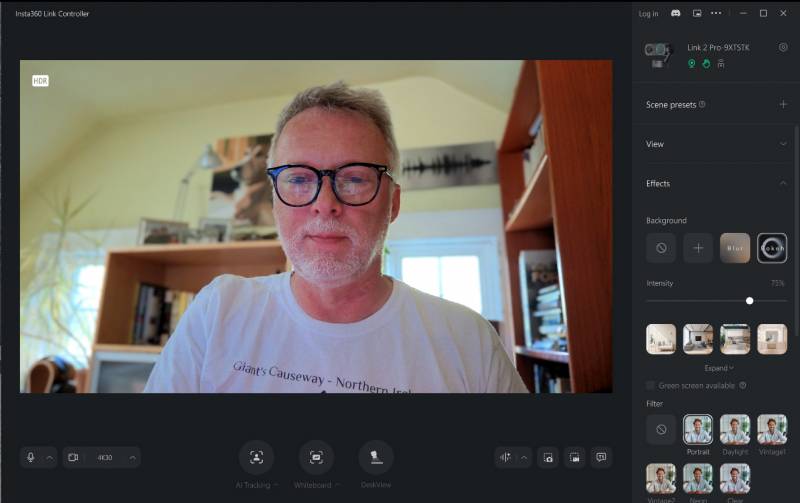Take a snapshot with capture icon
The height and width of the screenshot is (503, 800).
pyautogui.click(x=548, y=457)
